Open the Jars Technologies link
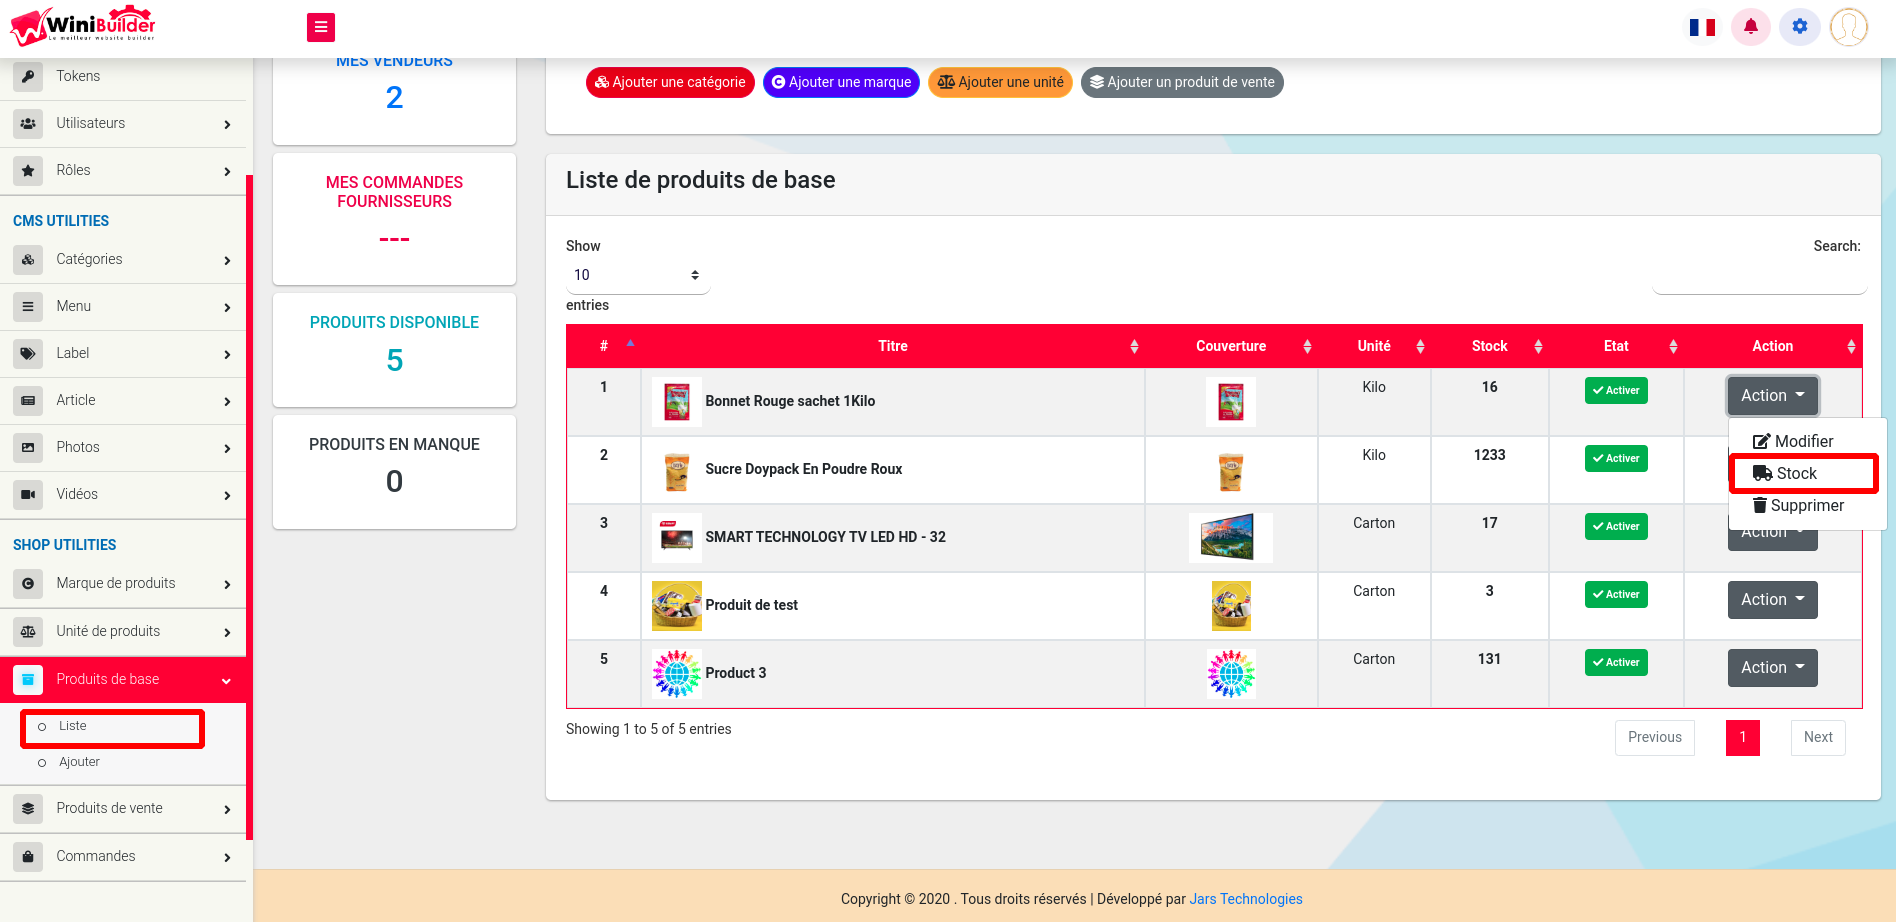 pos(1246,899)
